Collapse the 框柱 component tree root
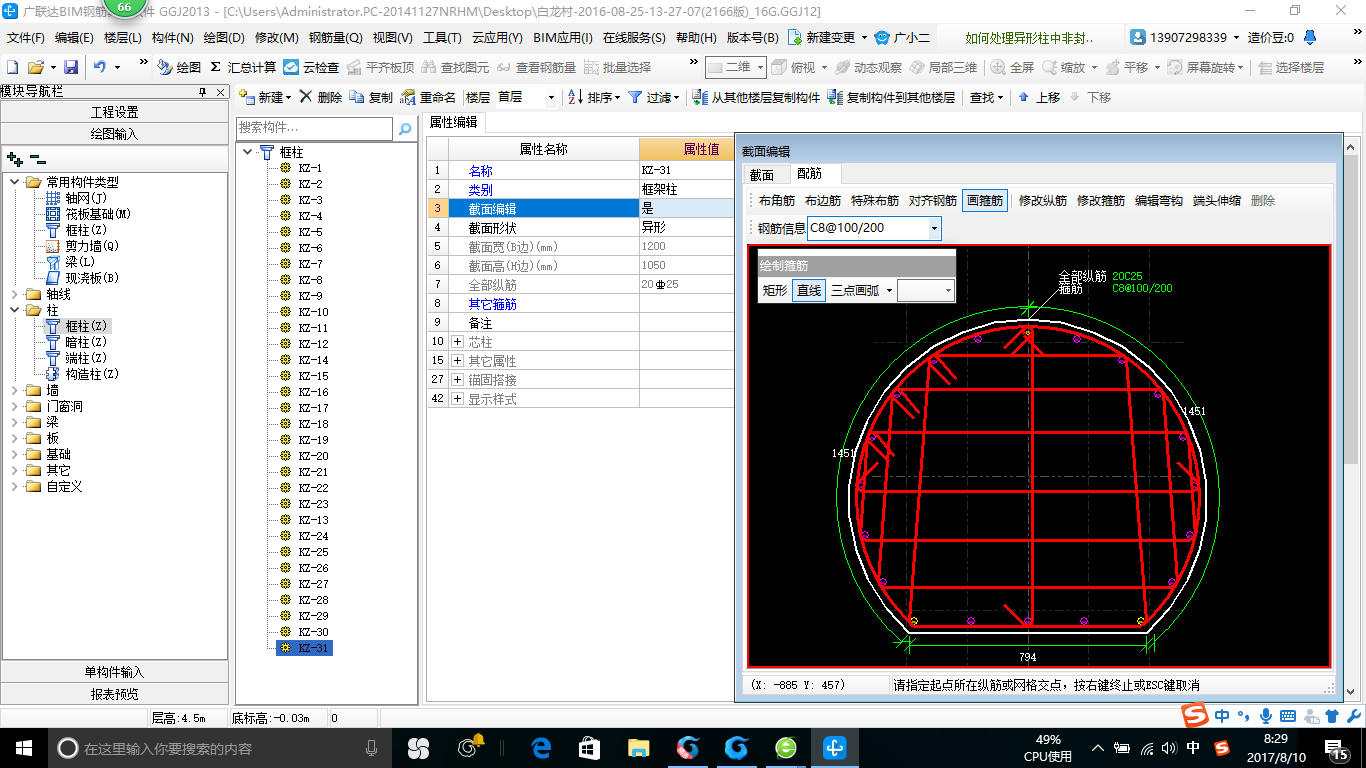The width and height of the screenshot is (1366, 768). [247, 152]
